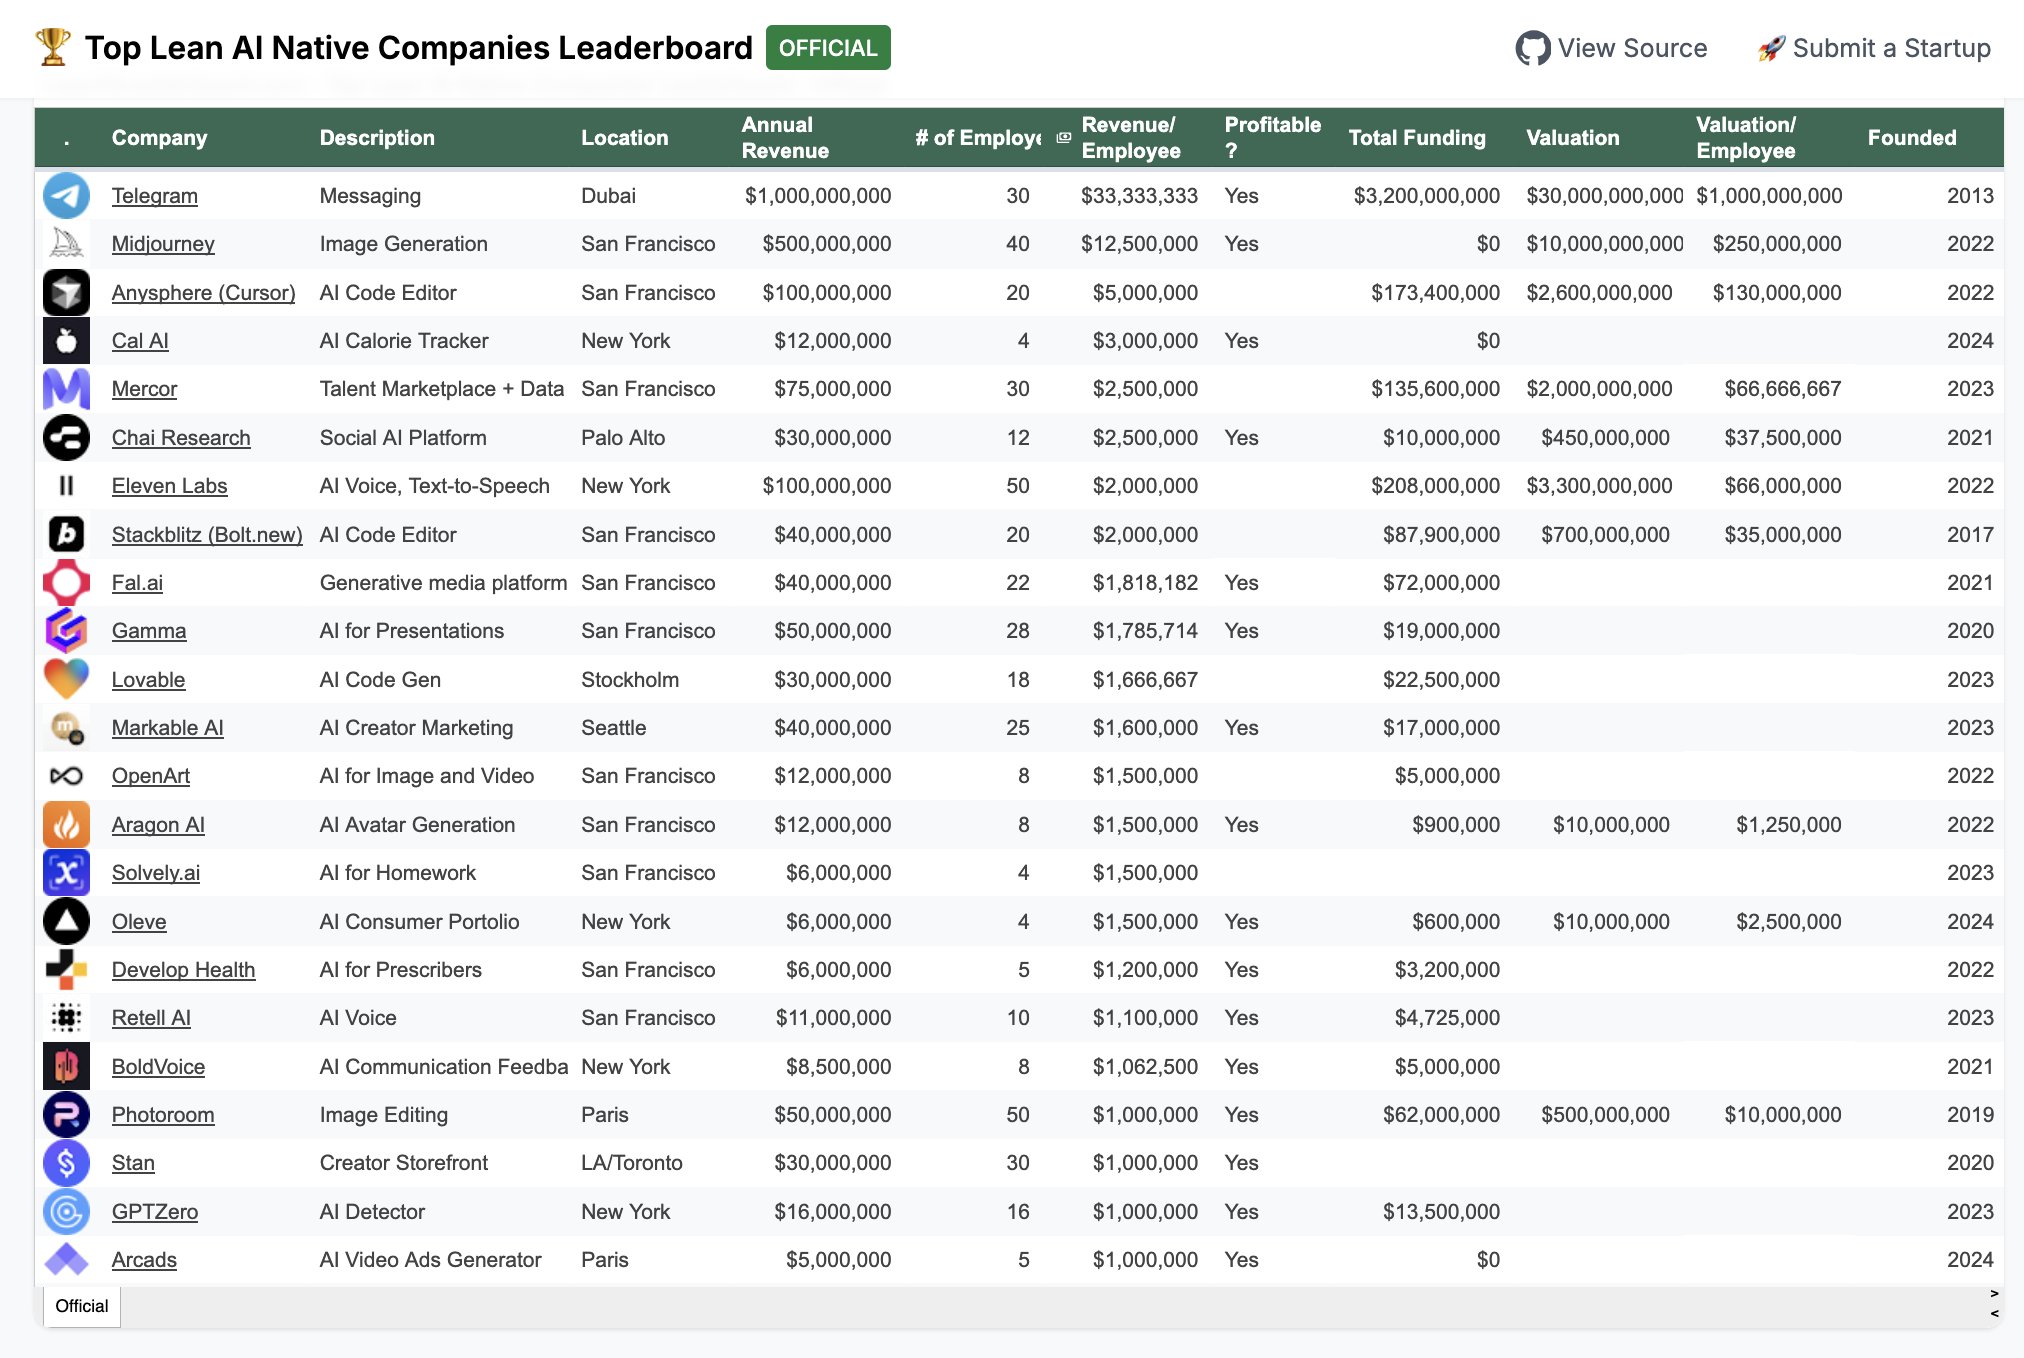Open the Eleven Labs link

[169, 486]
